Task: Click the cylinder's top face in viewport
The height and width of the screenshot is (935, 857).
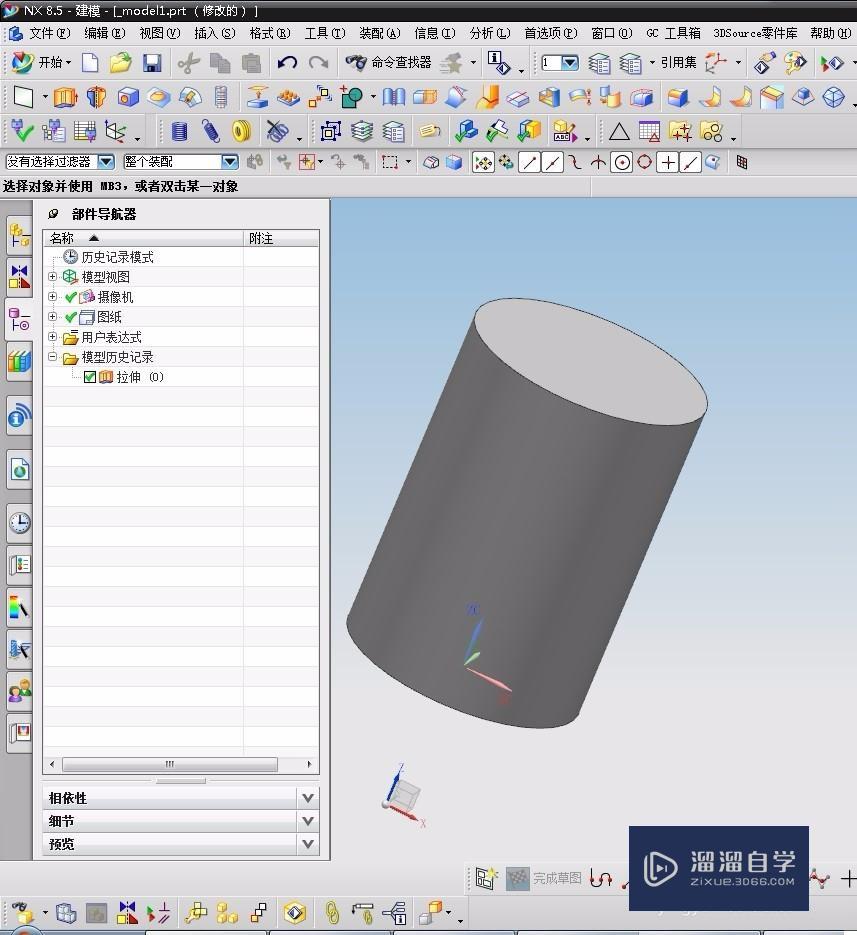Action: [x=590, y=361]
